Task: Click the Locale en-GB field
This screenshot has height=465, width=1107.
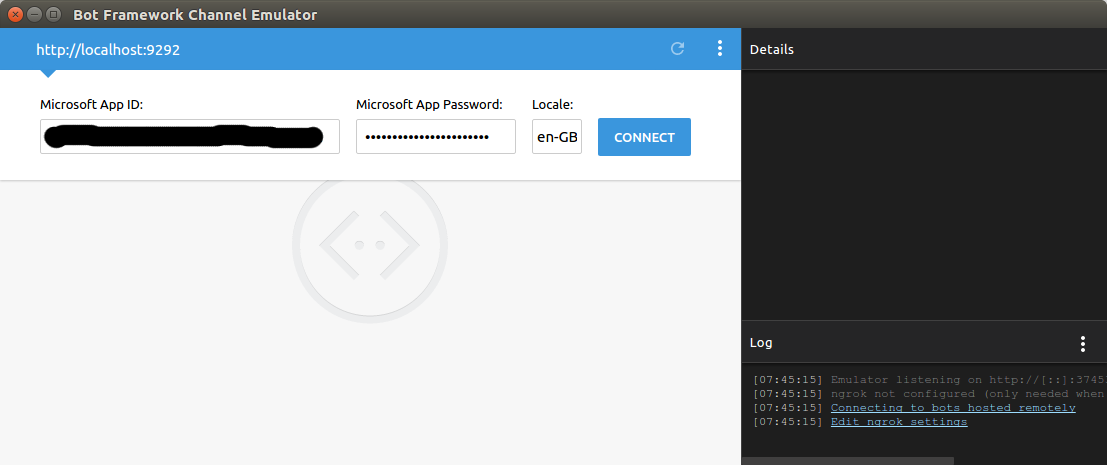Action: tap(557, 136)
